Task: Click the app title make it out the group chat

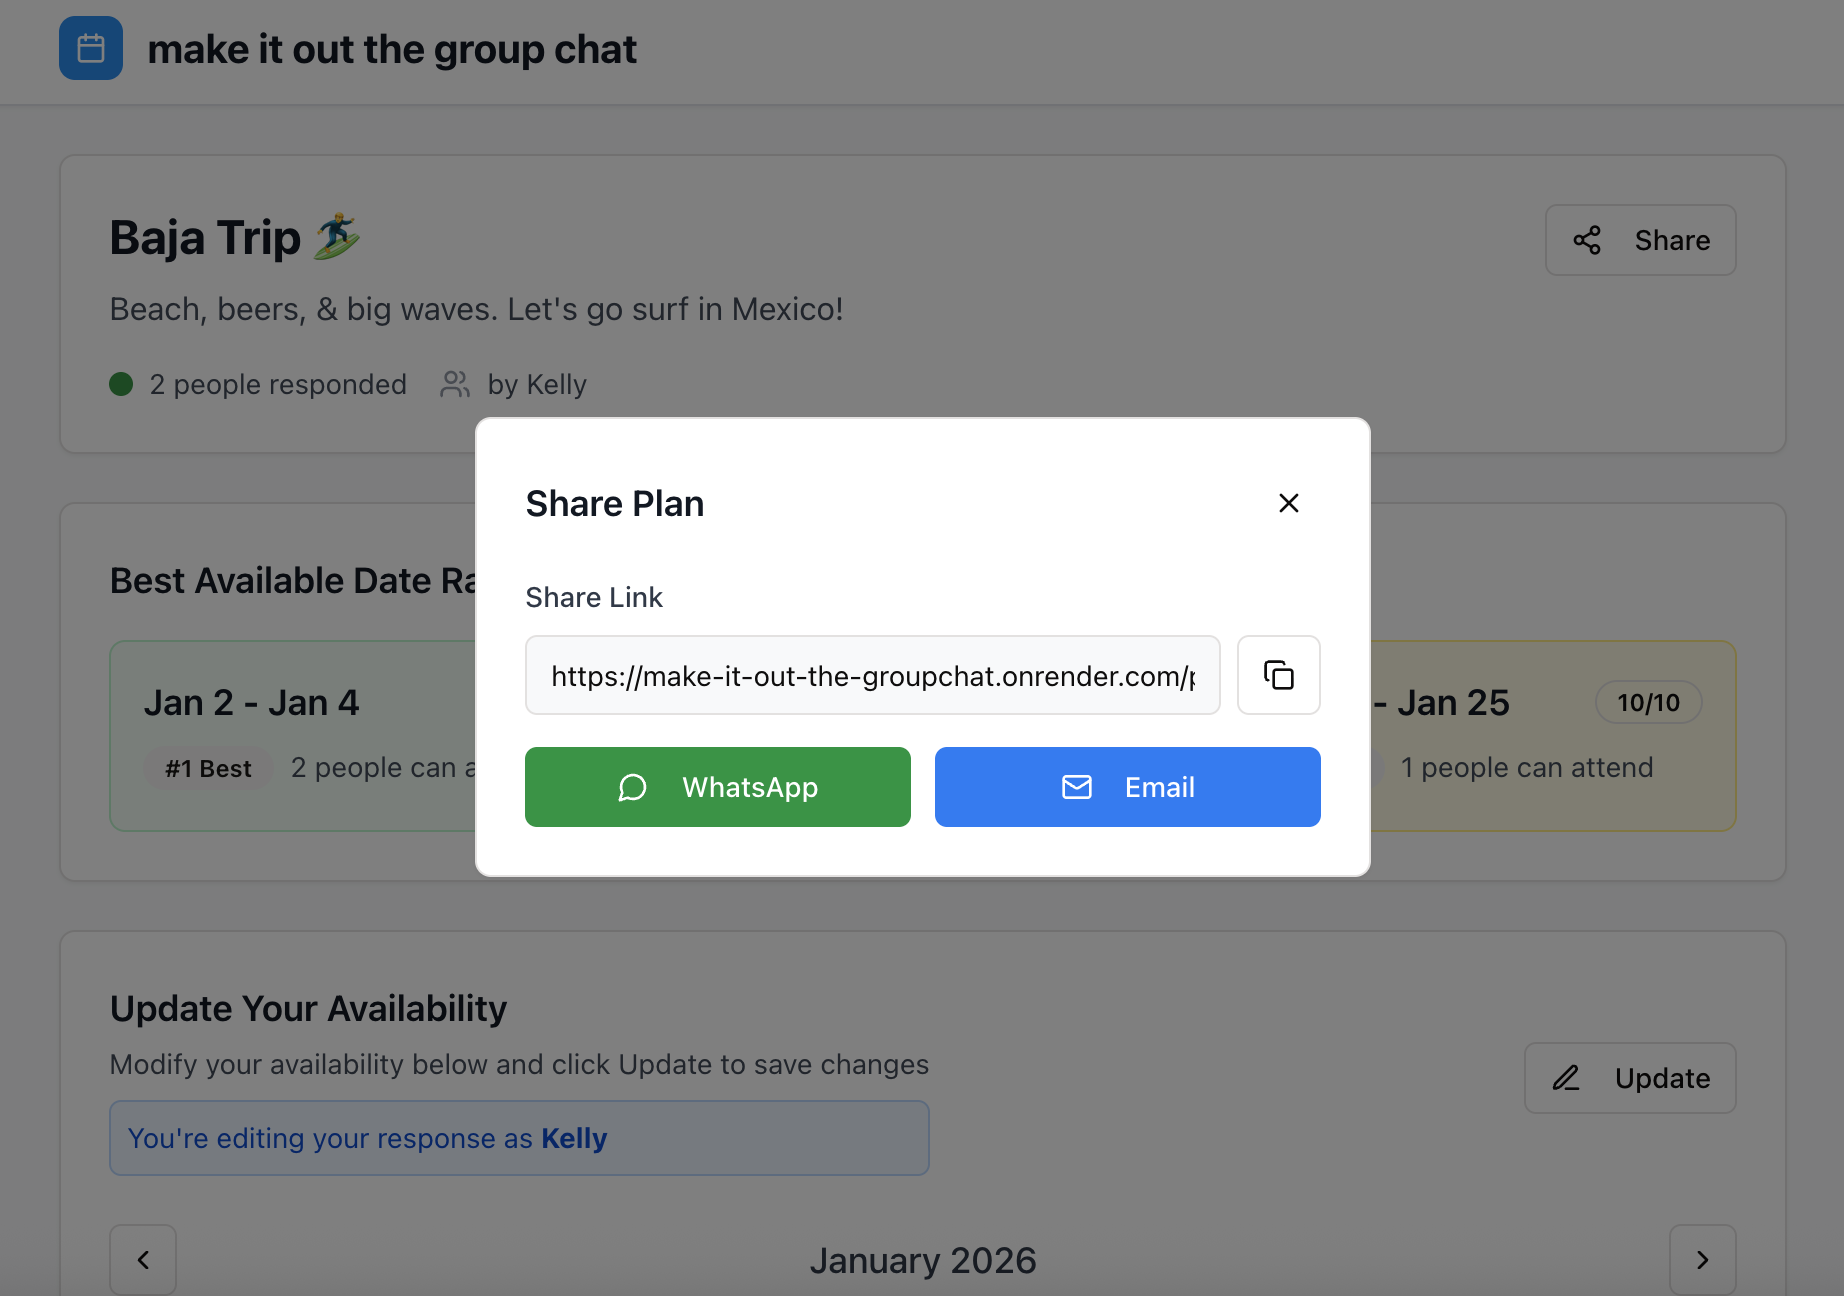Action: coord(391,49)
